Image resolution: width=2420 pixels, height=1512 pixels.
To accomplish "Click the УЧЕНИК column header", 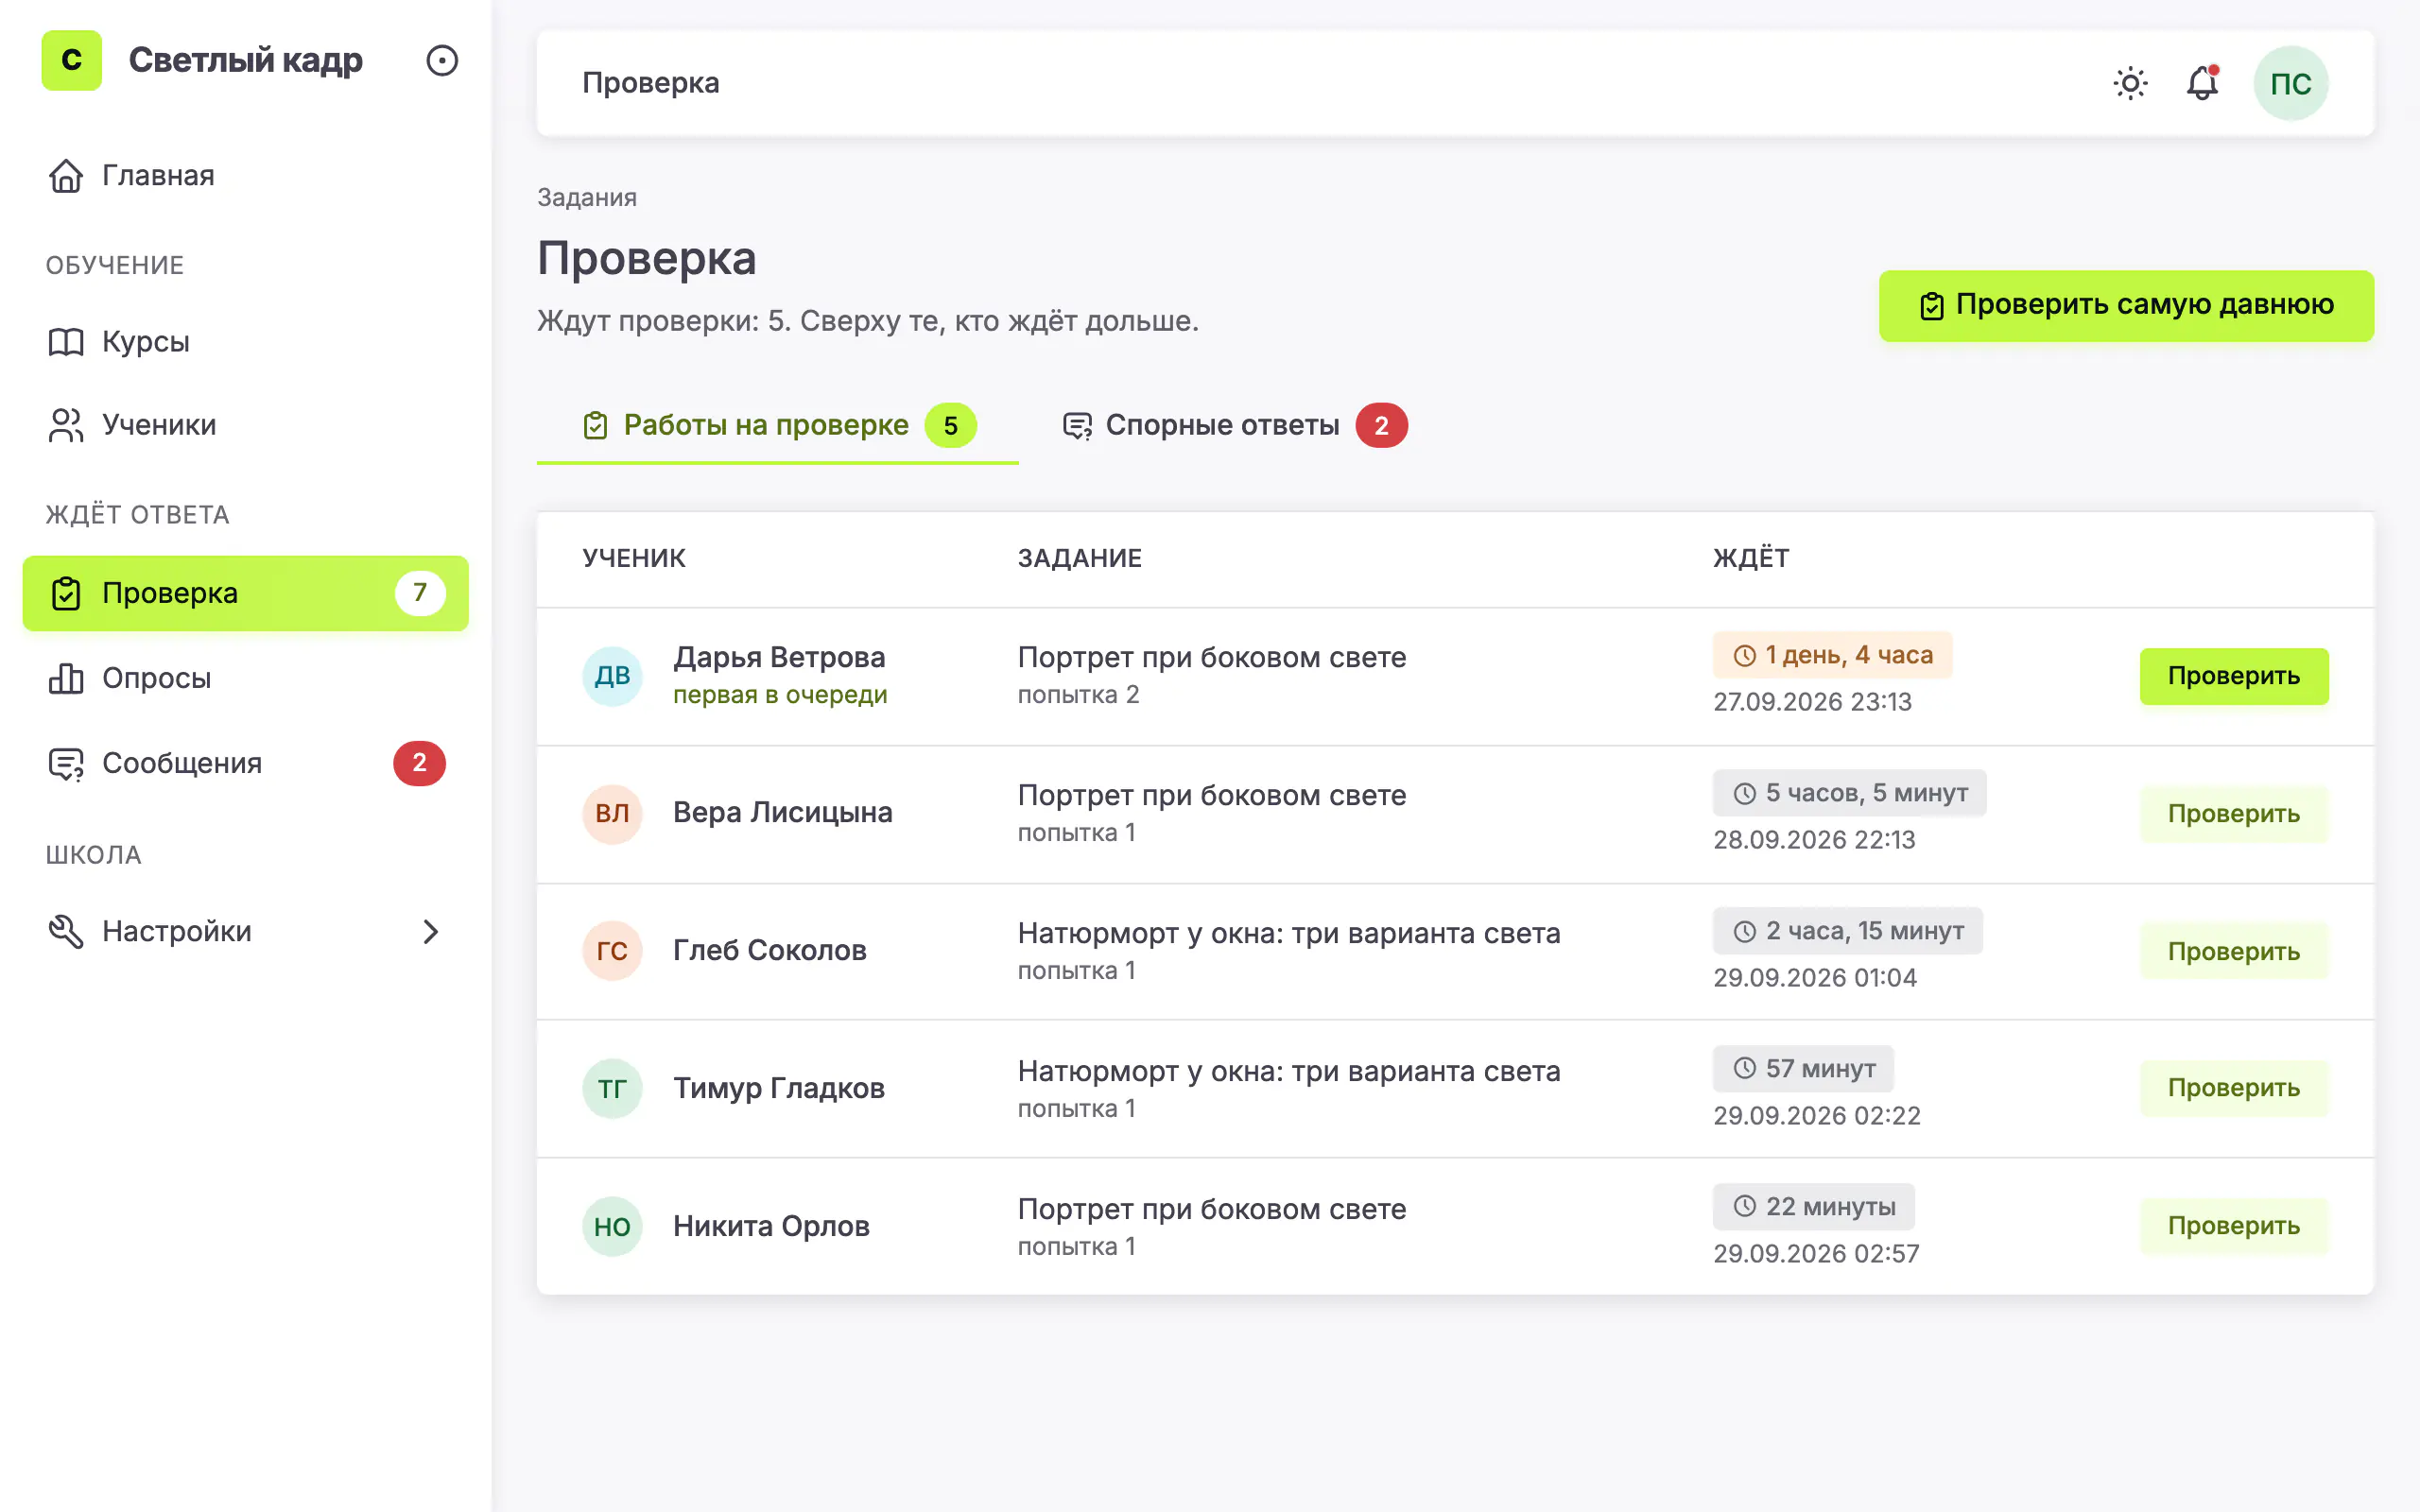I will tap(634, 559).
